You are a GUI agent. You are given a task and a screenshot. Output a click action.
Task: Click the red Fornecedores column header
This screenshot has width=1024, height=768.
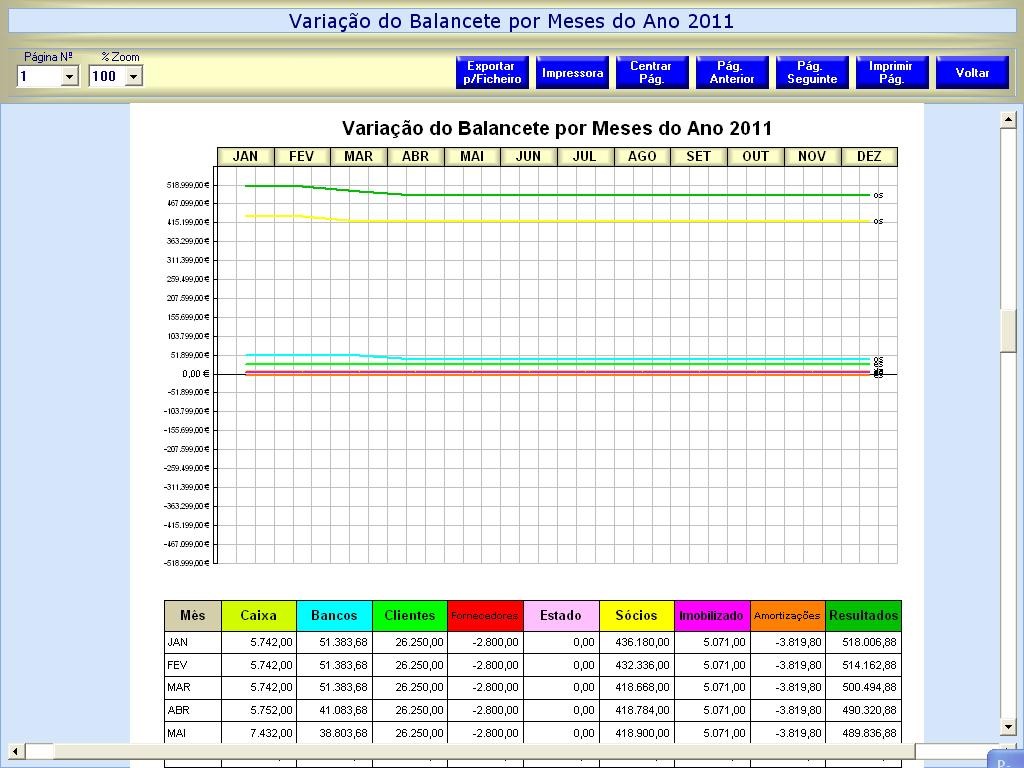coord(485,616)
